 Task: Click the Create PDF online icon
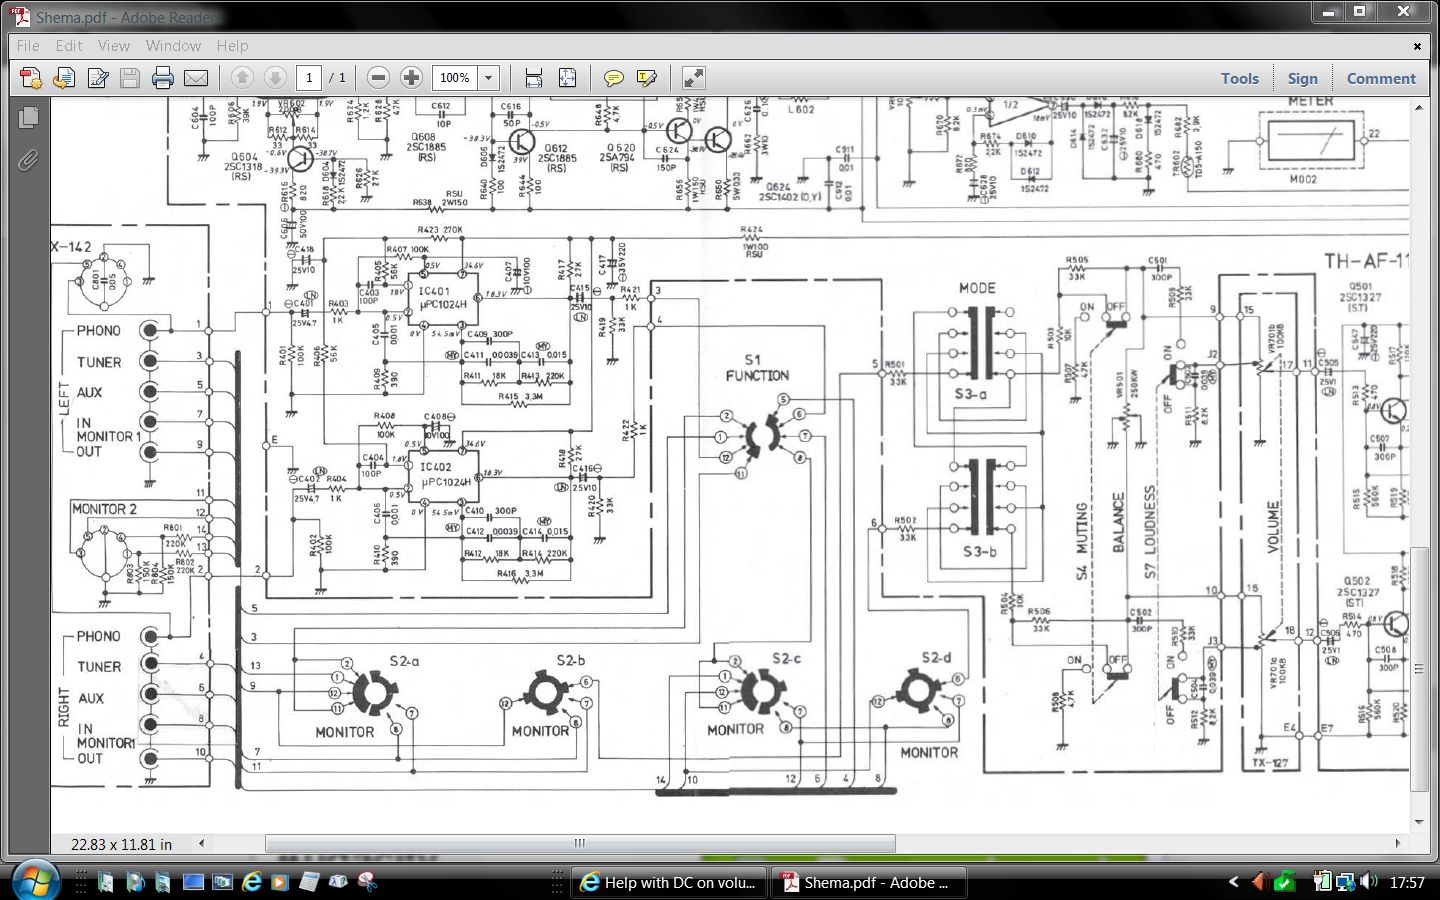point(30,78)
